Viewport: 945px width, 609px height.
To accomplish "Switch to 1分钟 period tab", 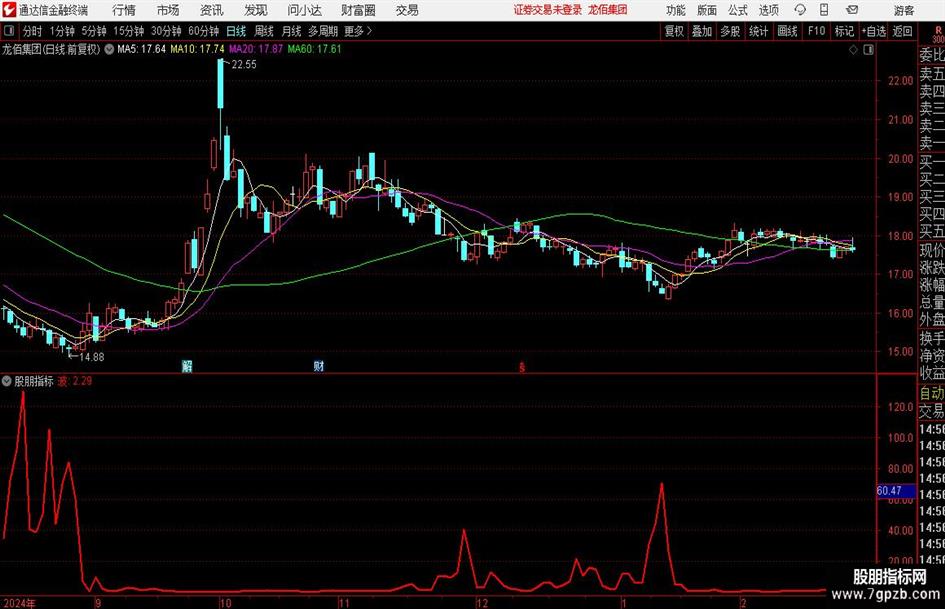I will (x=62, y=31).
